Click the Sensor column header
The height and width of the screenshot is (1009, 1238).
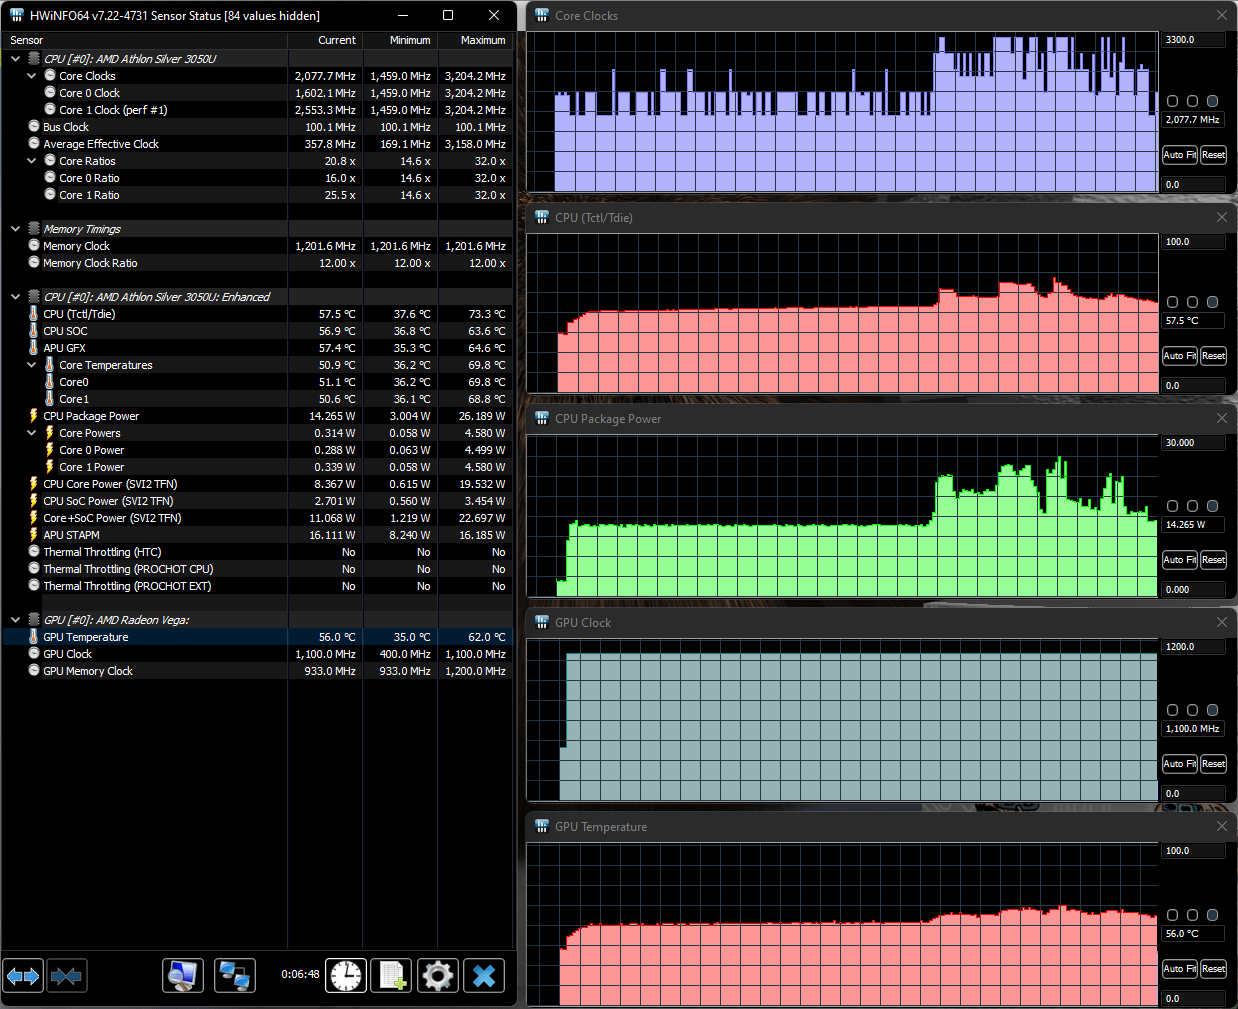(145, 40)
